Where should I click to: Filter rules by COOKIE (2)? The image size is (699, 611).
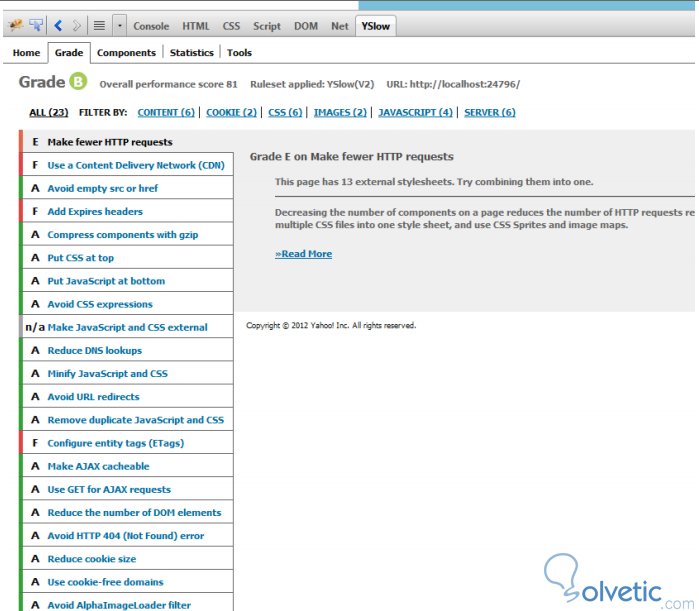231,112
